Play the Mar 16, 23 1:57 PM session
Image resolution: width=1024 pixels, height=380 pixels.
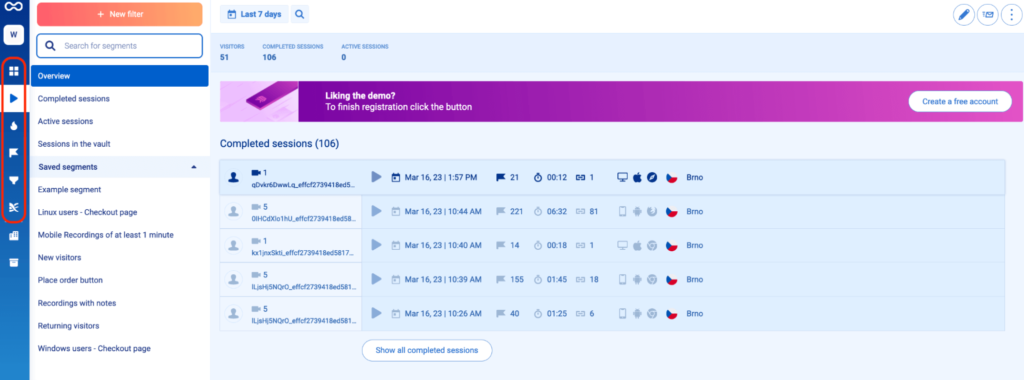(376, 177)
